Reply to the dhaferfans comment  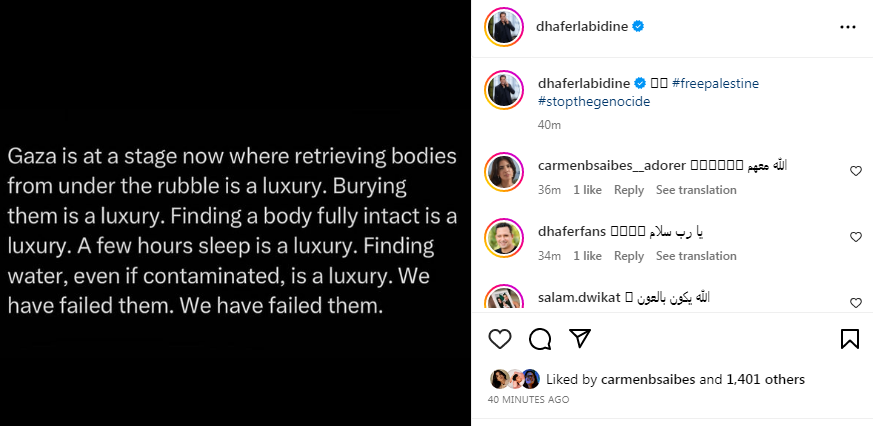click(629, 256)
